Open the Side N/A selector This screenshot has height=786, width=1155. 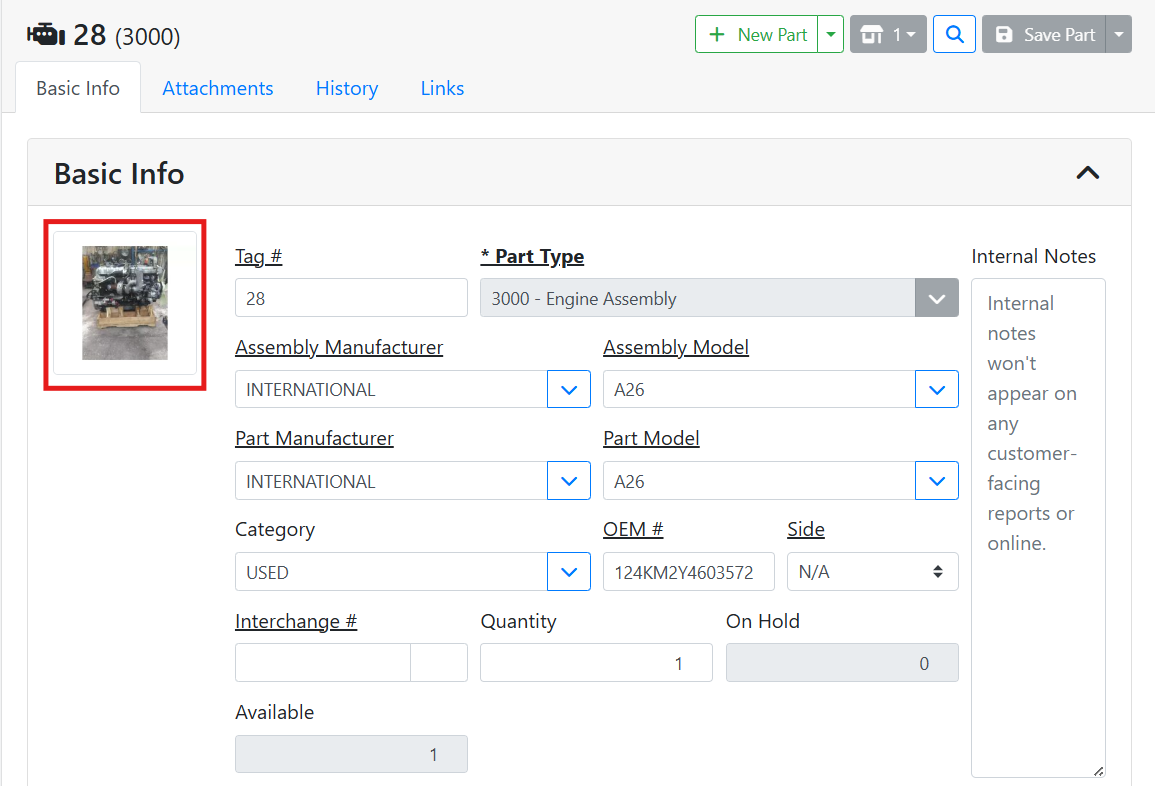point(872,572)
